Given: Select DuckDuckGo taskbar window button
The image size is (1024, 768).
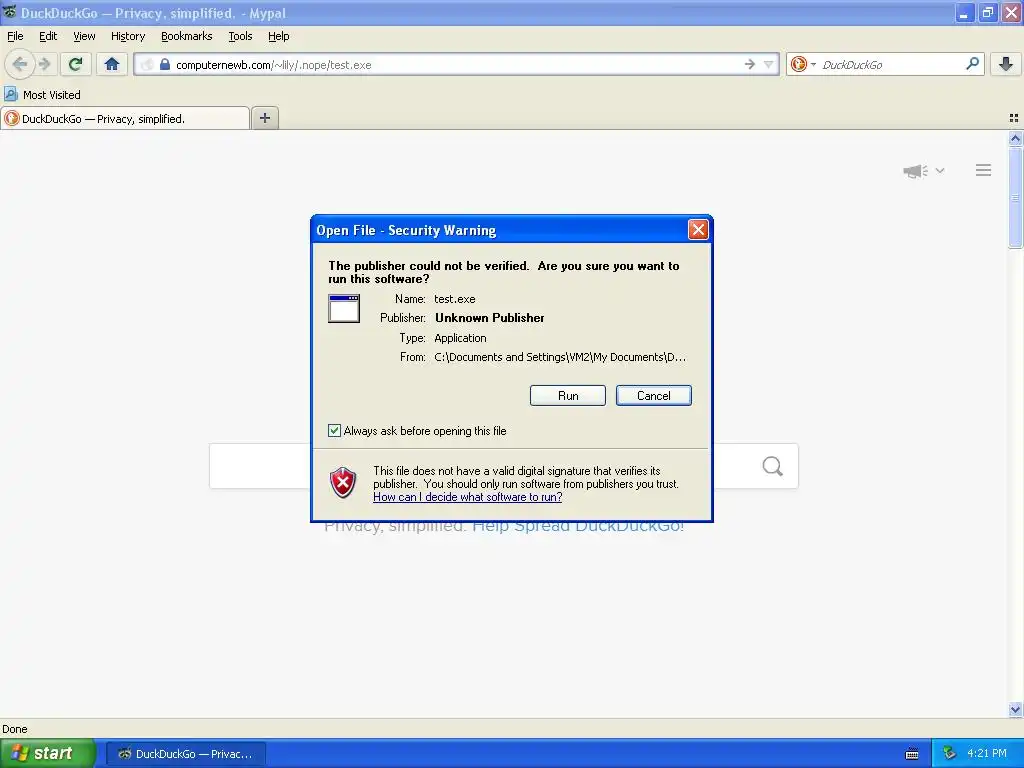Looking at the screenshot, I should (185, 754).
